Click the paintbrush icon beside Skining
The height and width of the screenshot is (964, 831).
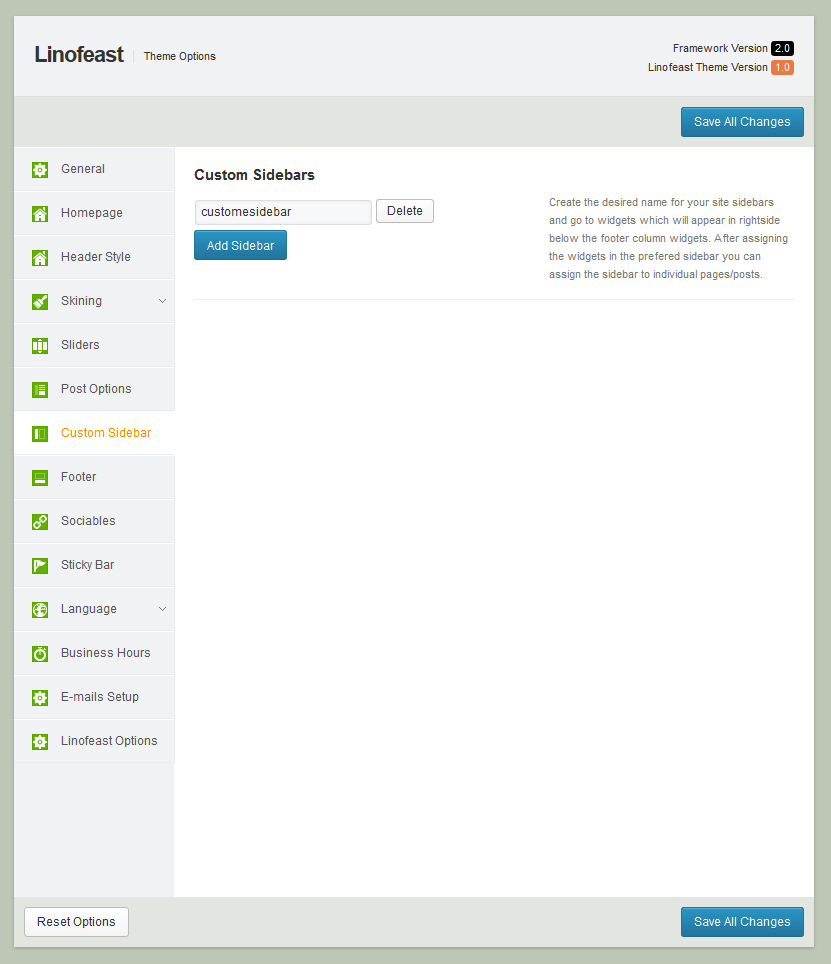[40, 302]
